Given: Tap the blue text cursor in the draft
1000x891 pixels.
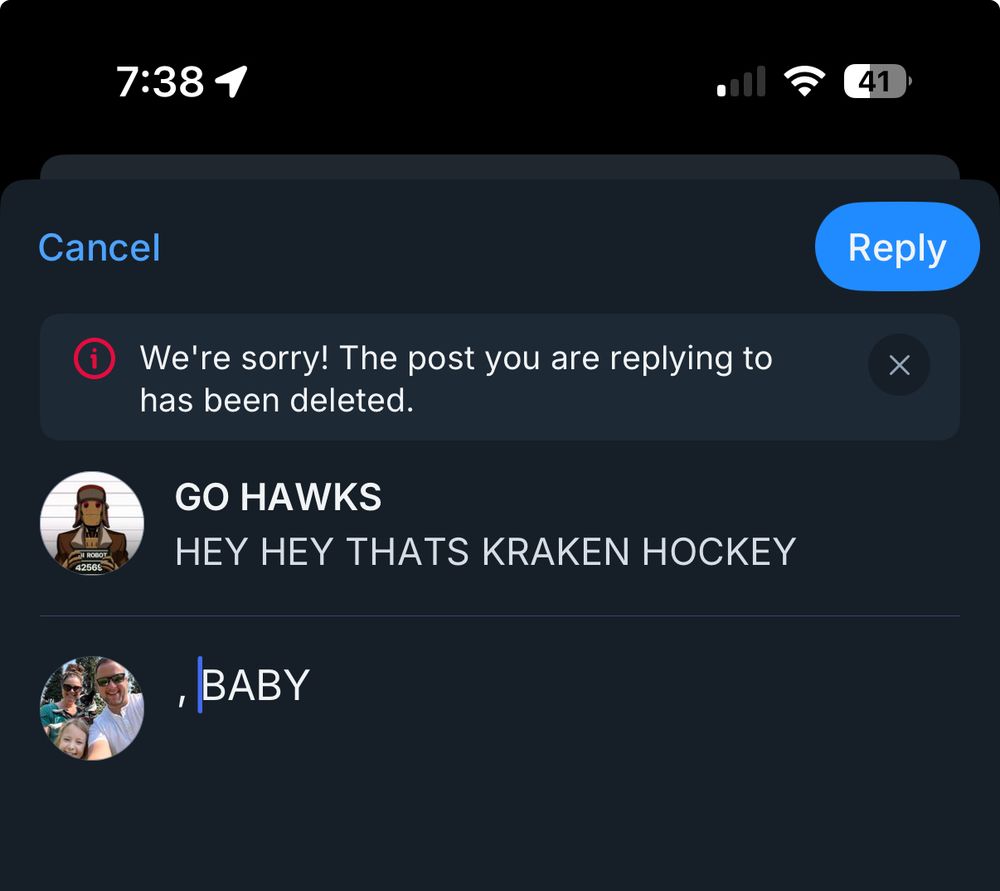Looking at the screenshot, I should click(200, 685).
